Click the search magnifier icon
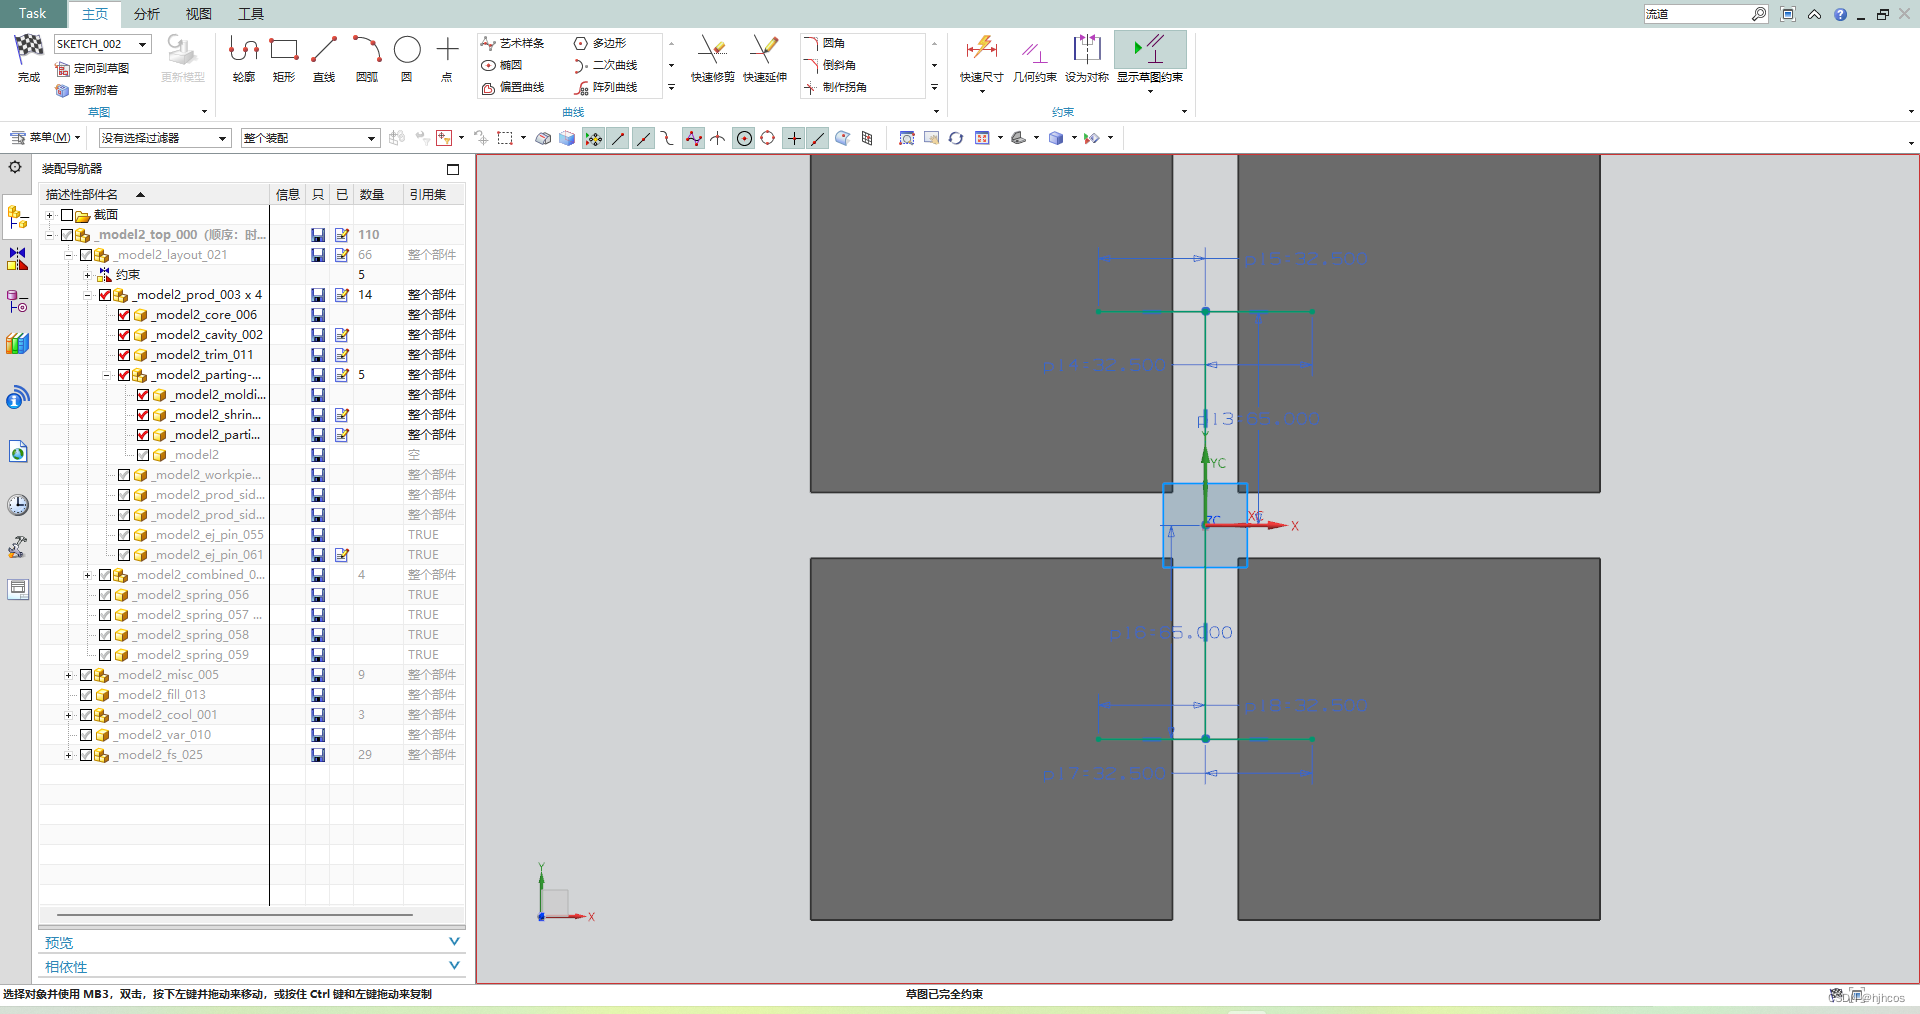This screenshot has width=1920, height=1014. point(1759,14)
